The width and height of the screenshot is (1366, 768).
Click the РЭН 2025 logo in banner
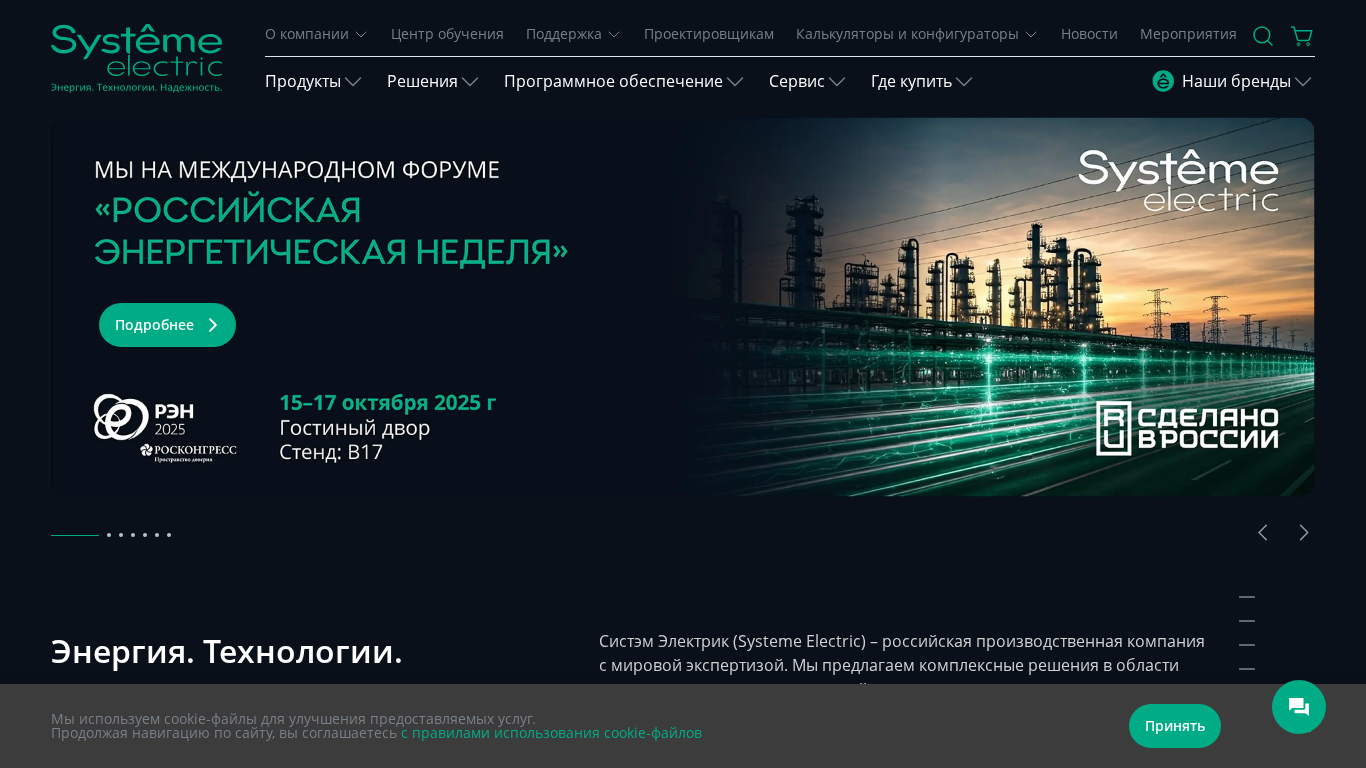click(x=165, y=428)
